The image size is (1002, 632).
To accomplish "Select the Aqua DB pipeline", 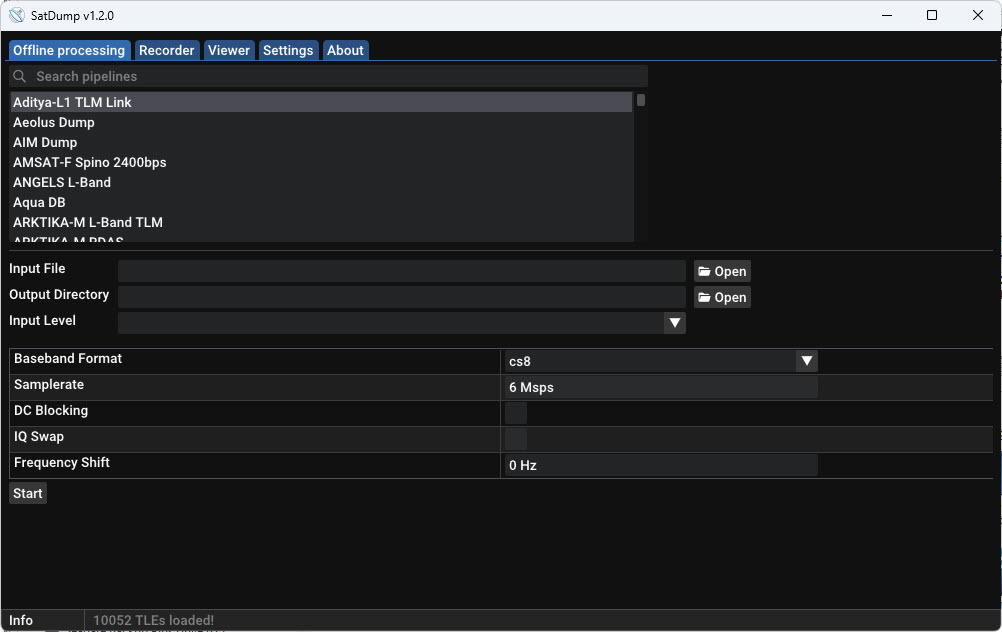I will tap(39, 202).
